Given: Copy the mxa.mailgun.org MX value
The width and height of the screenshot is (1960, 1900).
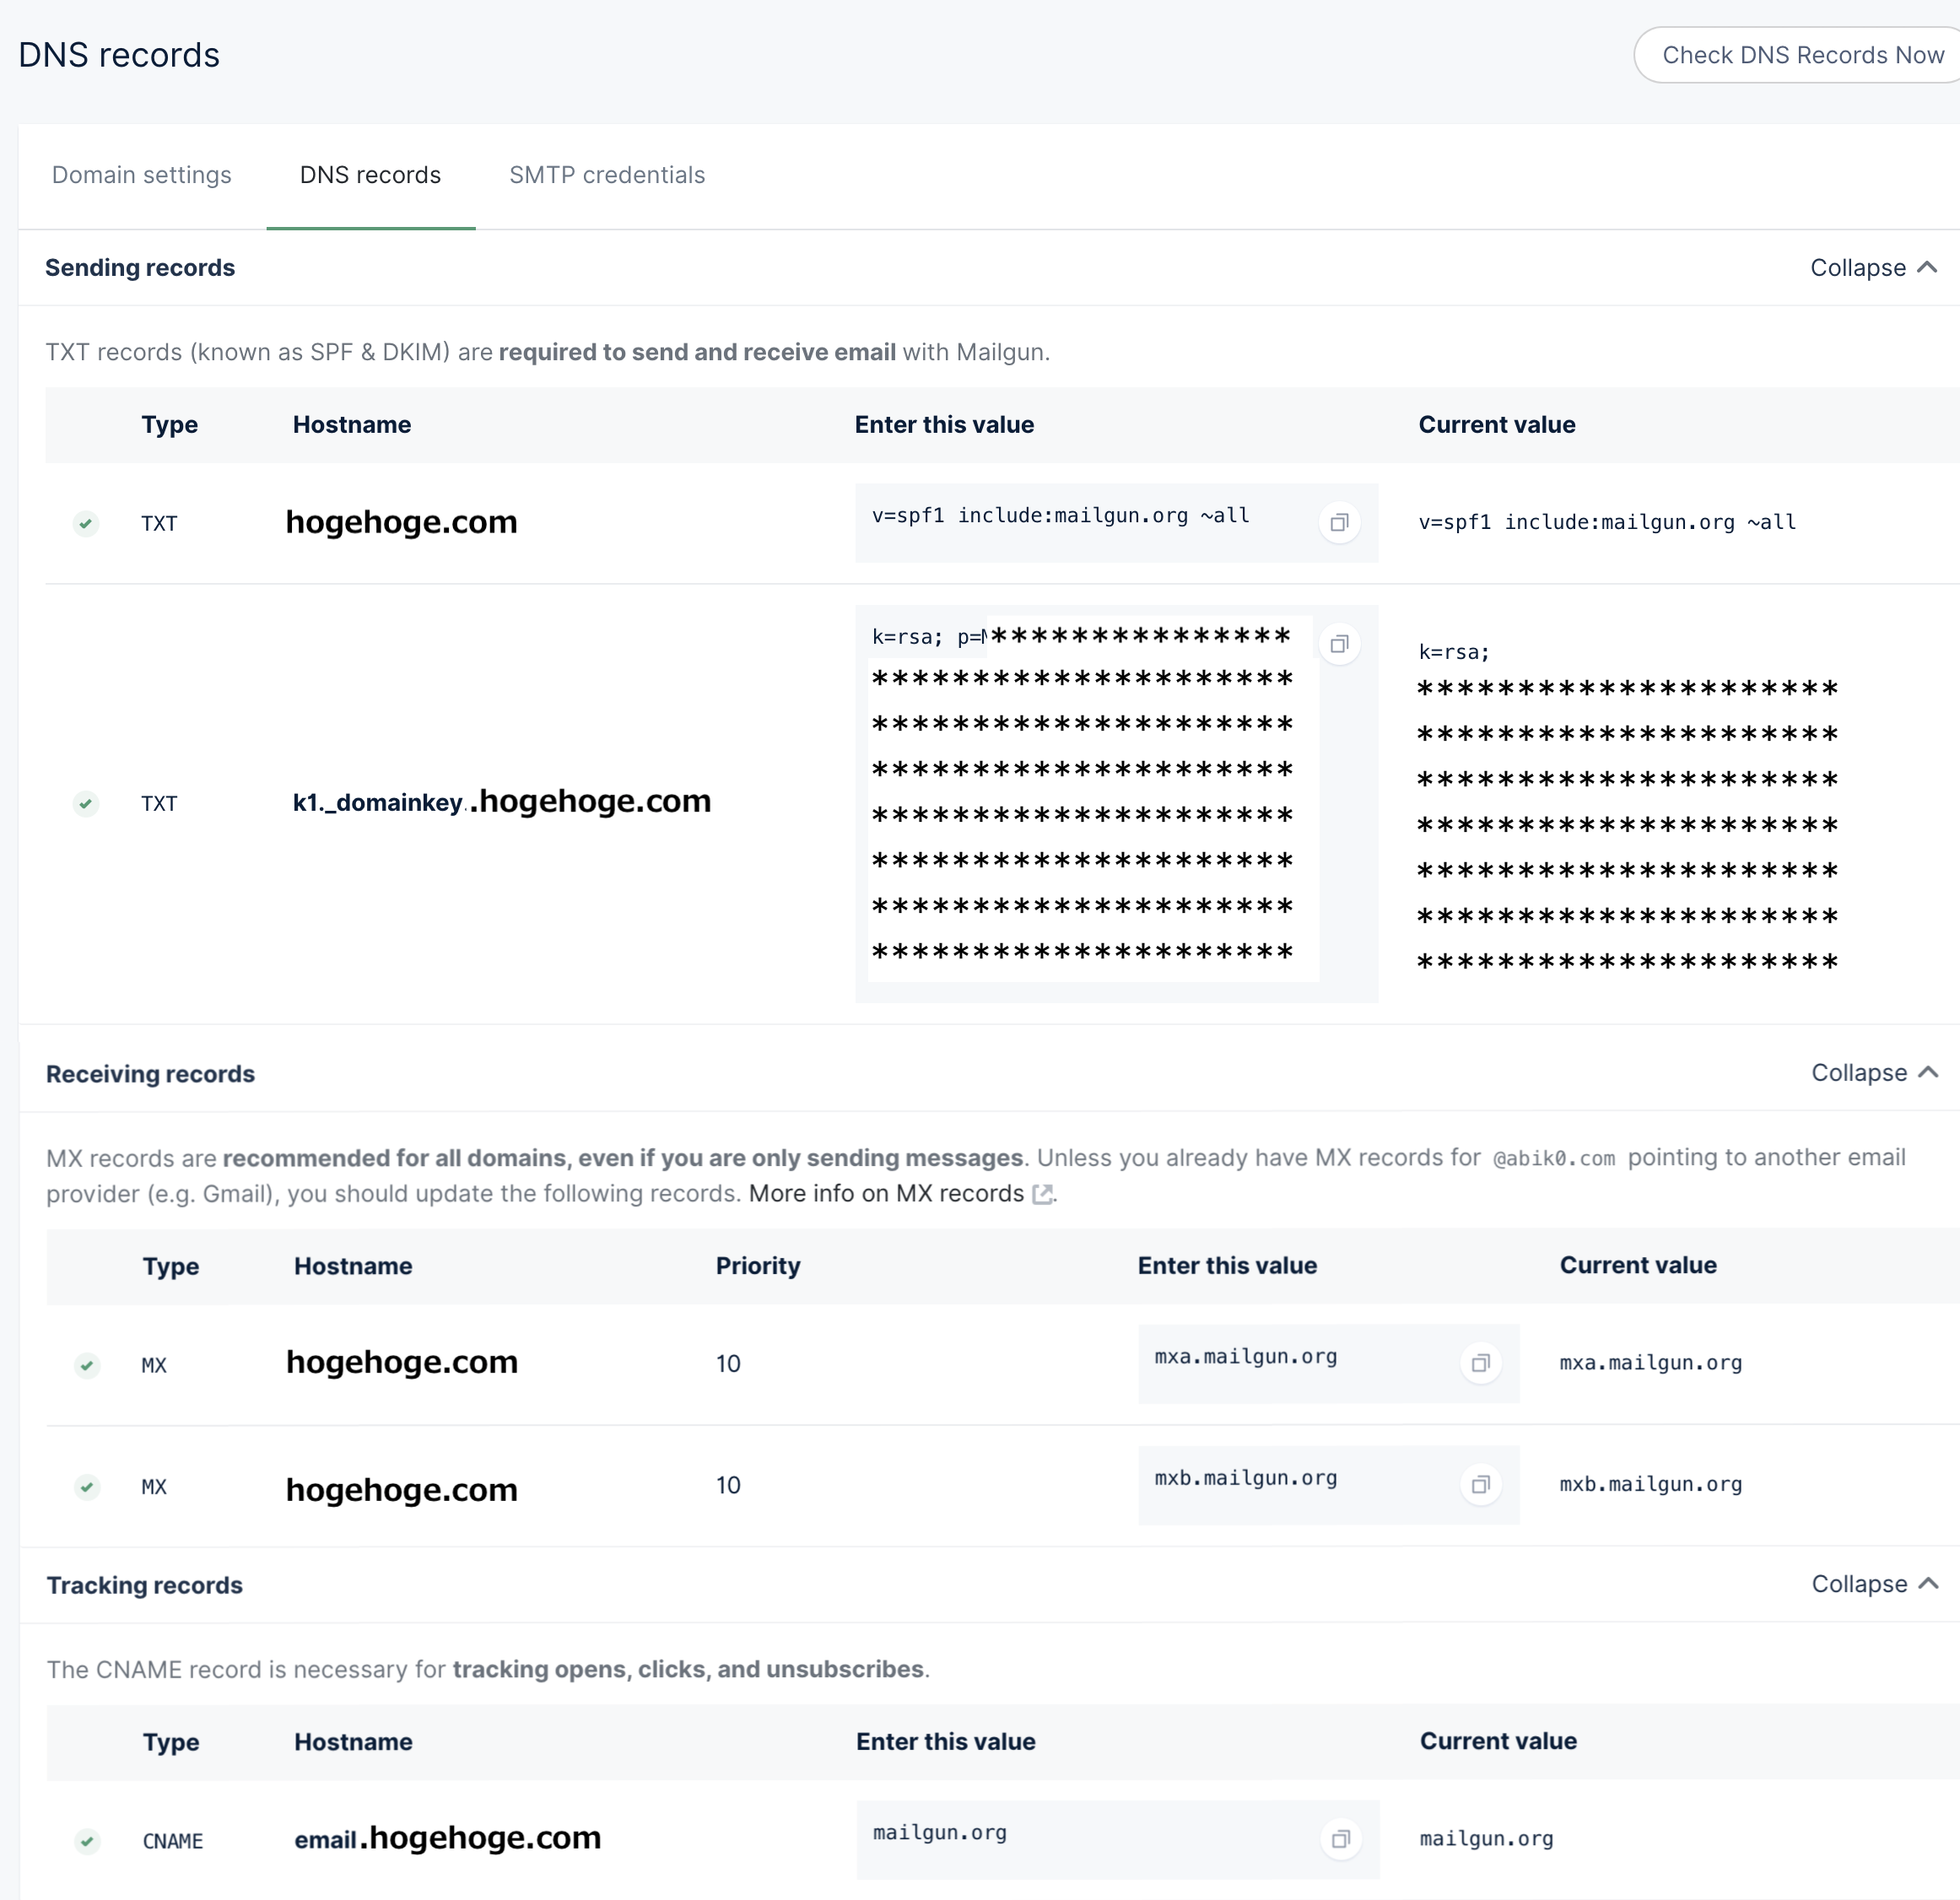Looking at the screenshot, I should 1480,1363.
